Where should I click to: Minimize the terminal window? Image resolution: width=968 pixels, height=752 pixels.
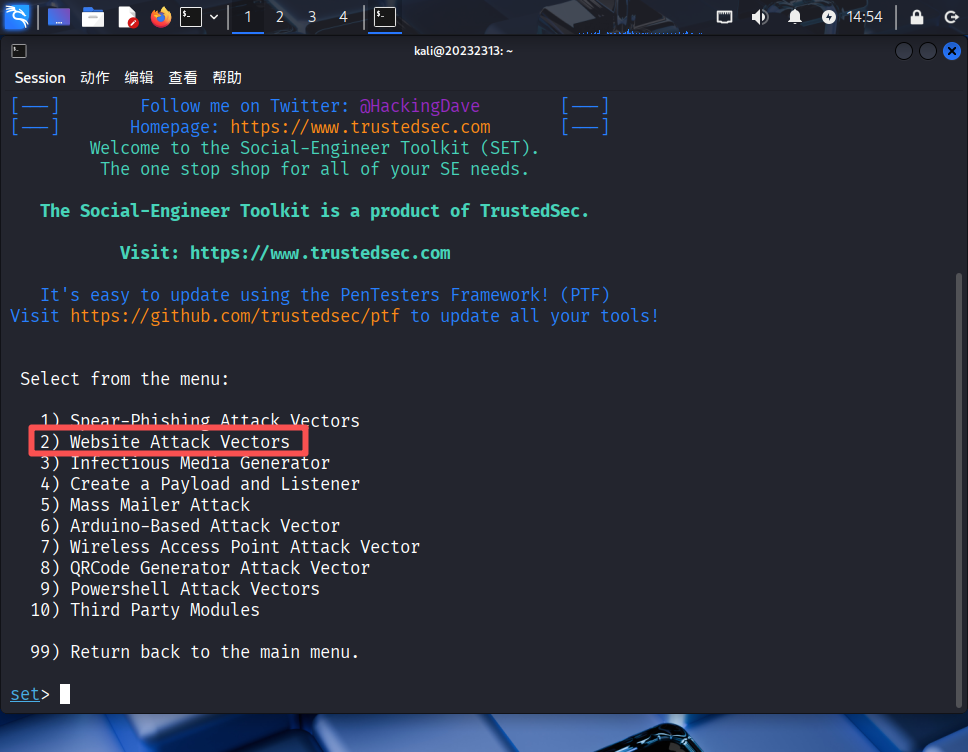(904, 51)
